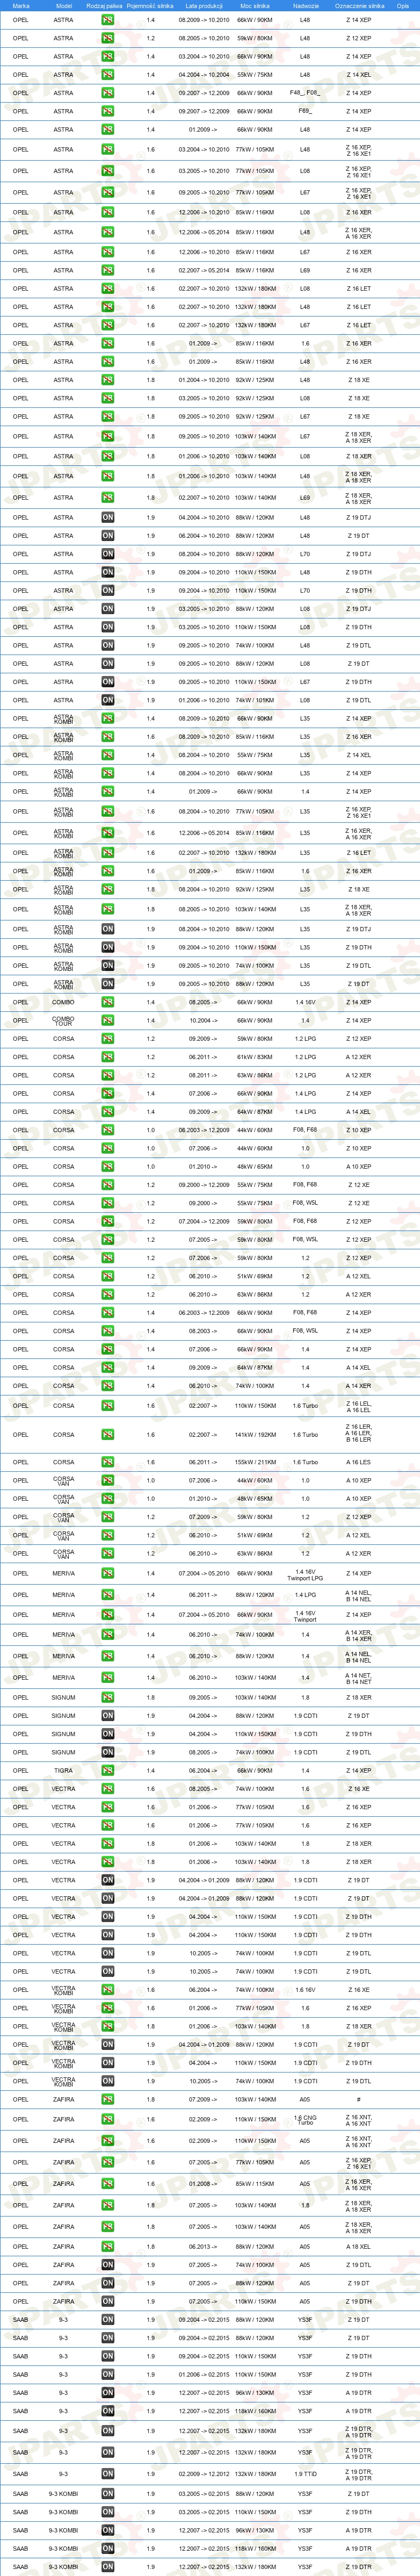Click the petrol icon in the Signum Z 18 XER row
The height and width of the screenshot is (2576, 420).
(x=108, y=1697)
